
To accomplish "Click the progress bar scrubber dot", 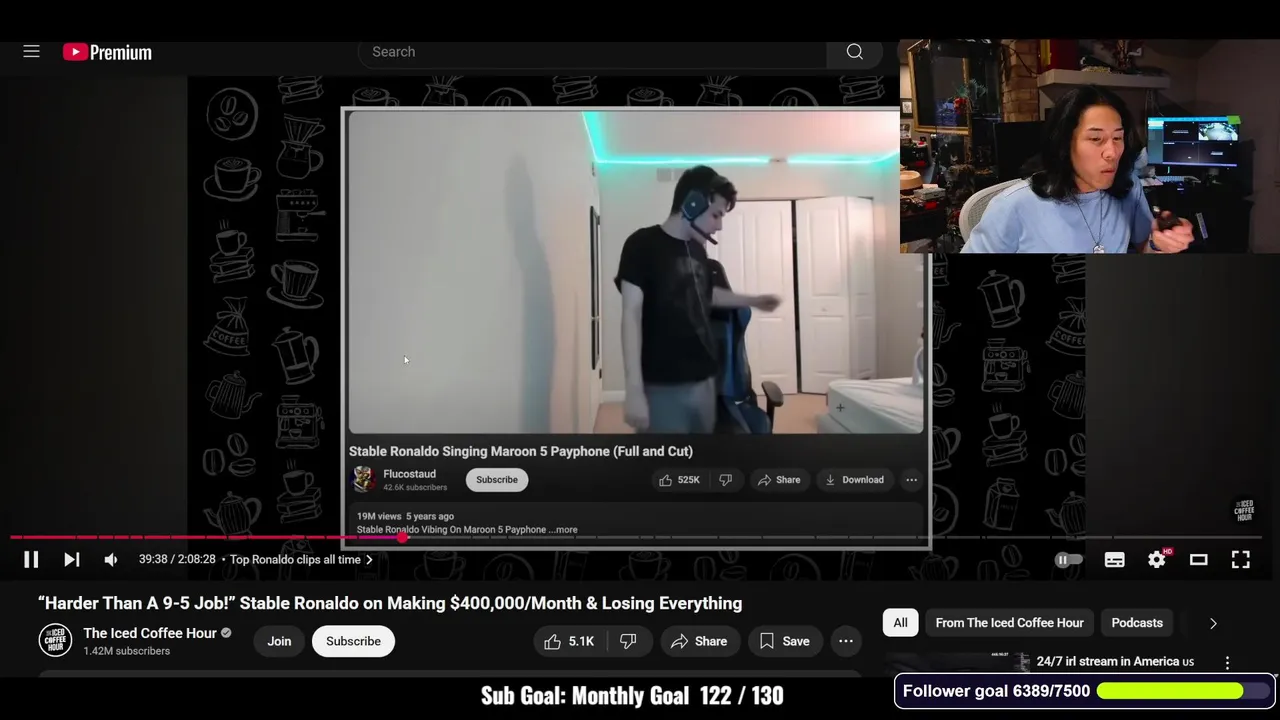I will [x=403, y=538].
